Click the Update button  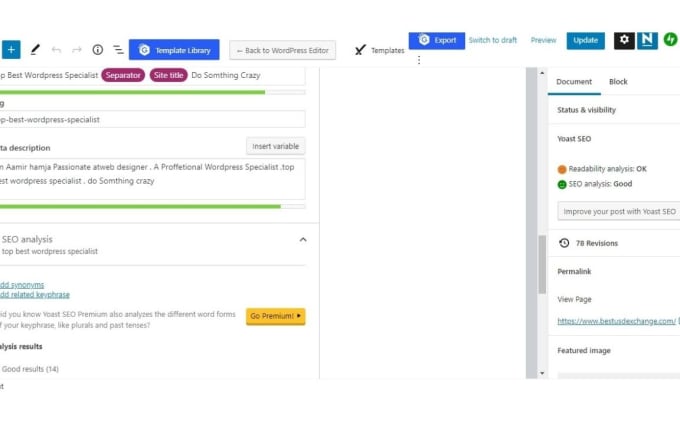585,40
